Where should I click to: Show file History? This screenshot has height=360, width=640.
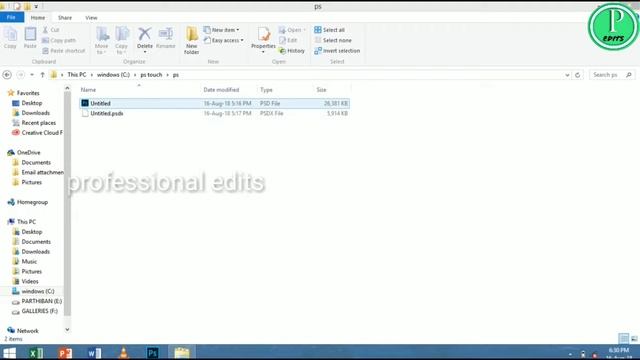[292, 51]
